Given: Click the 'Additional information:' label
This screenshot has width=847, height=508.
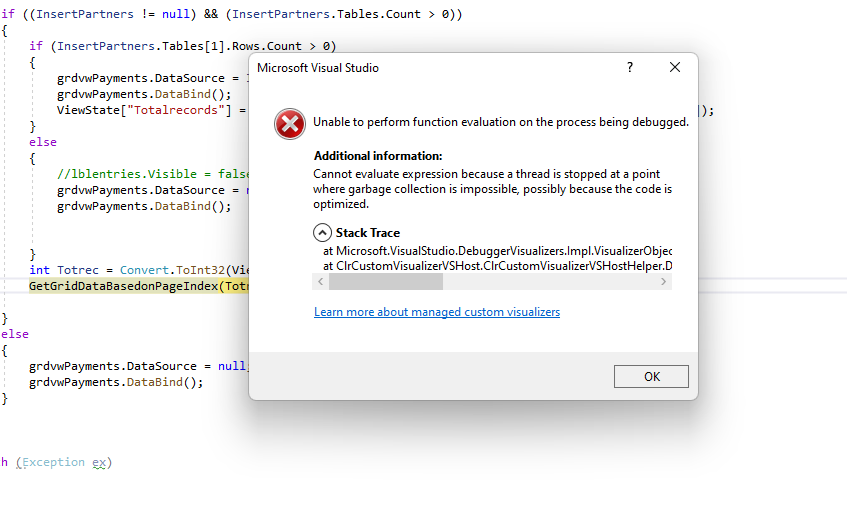Looking at the screenshot, I should (x=378, y=156).
